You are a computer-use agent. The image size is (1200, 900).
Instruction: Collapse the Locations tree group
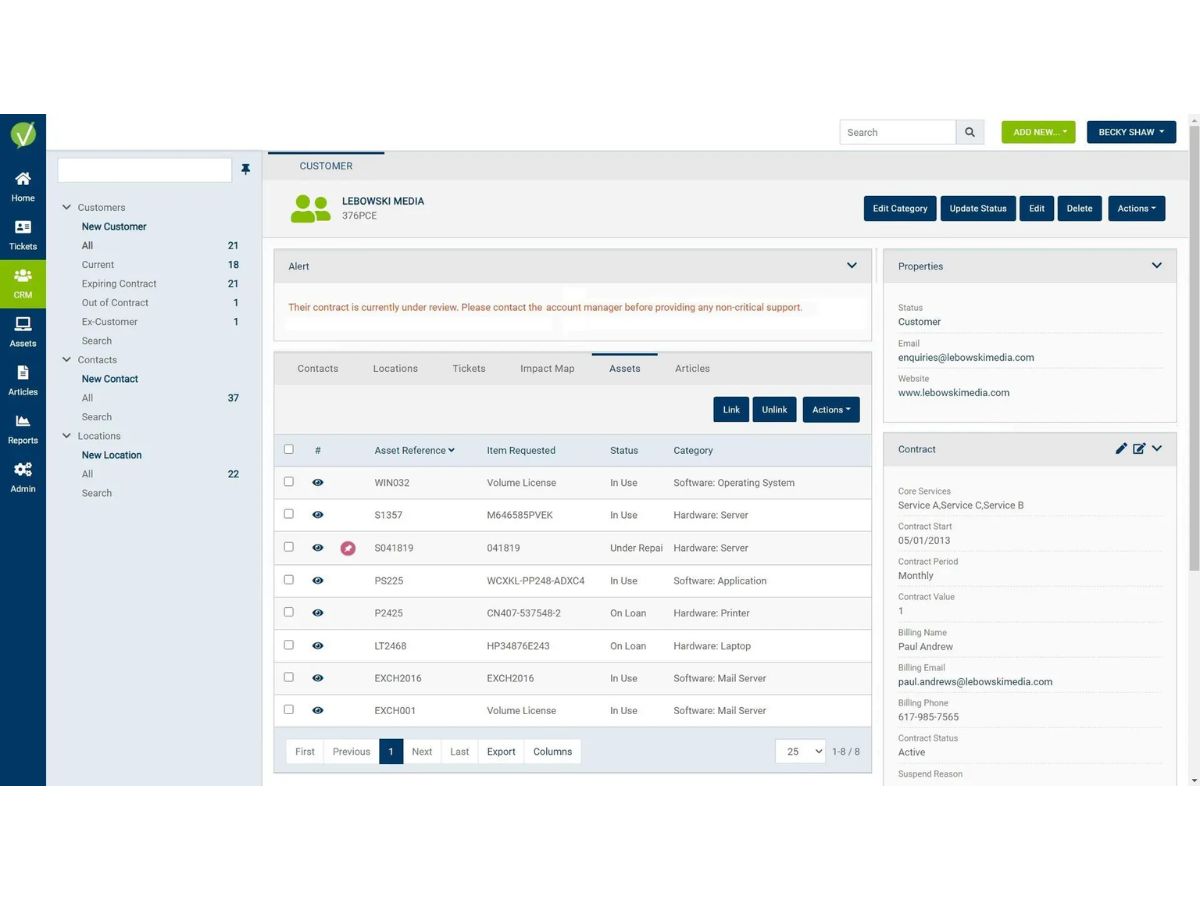pos(67,436)
